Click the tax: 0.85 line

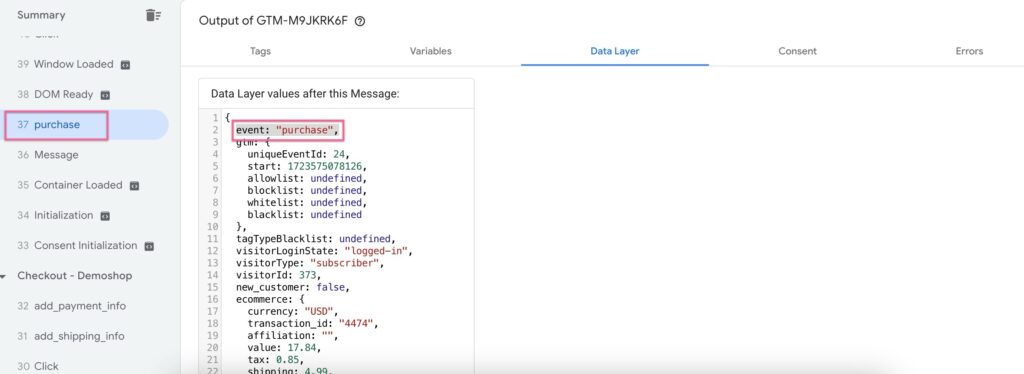[276, 360]
